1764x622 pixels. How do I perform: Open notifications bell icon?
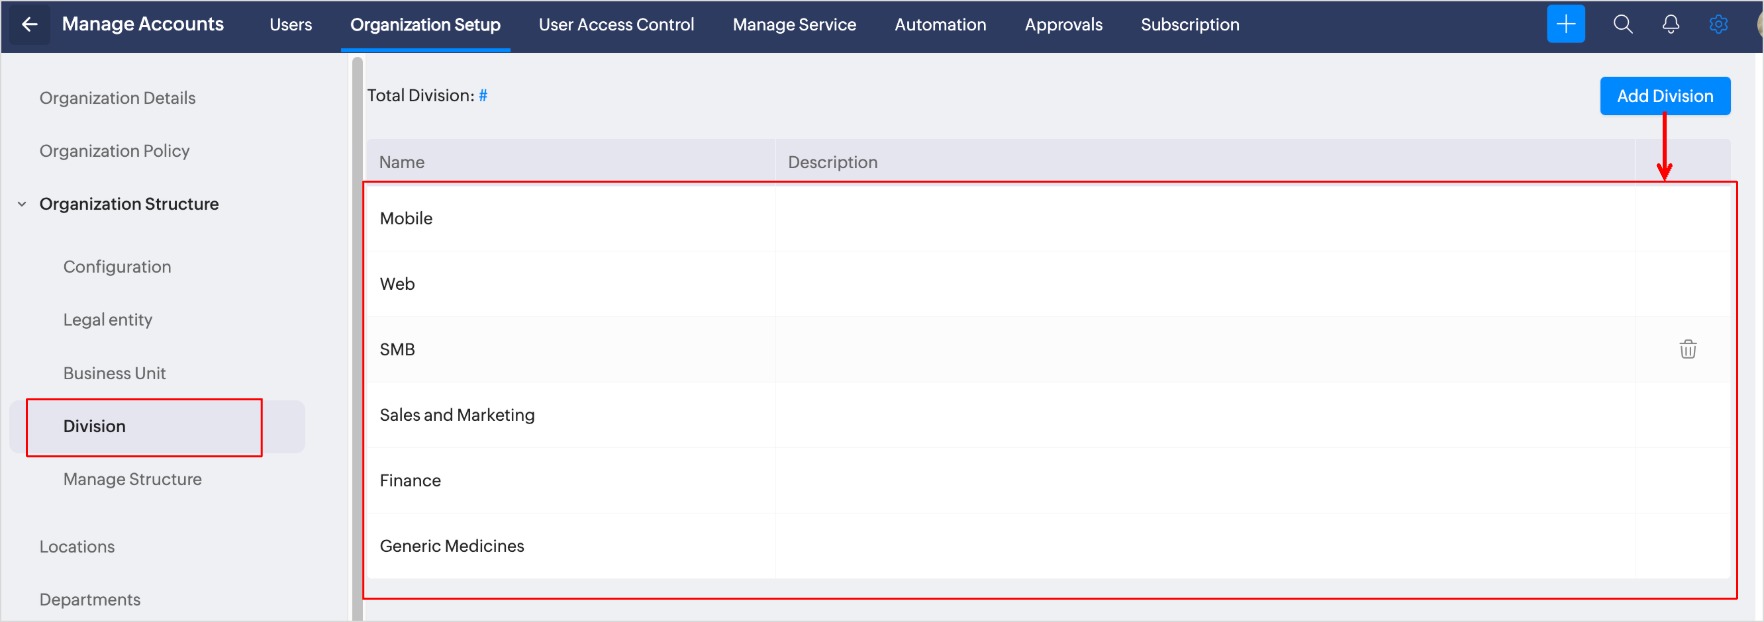(1670, 24)
